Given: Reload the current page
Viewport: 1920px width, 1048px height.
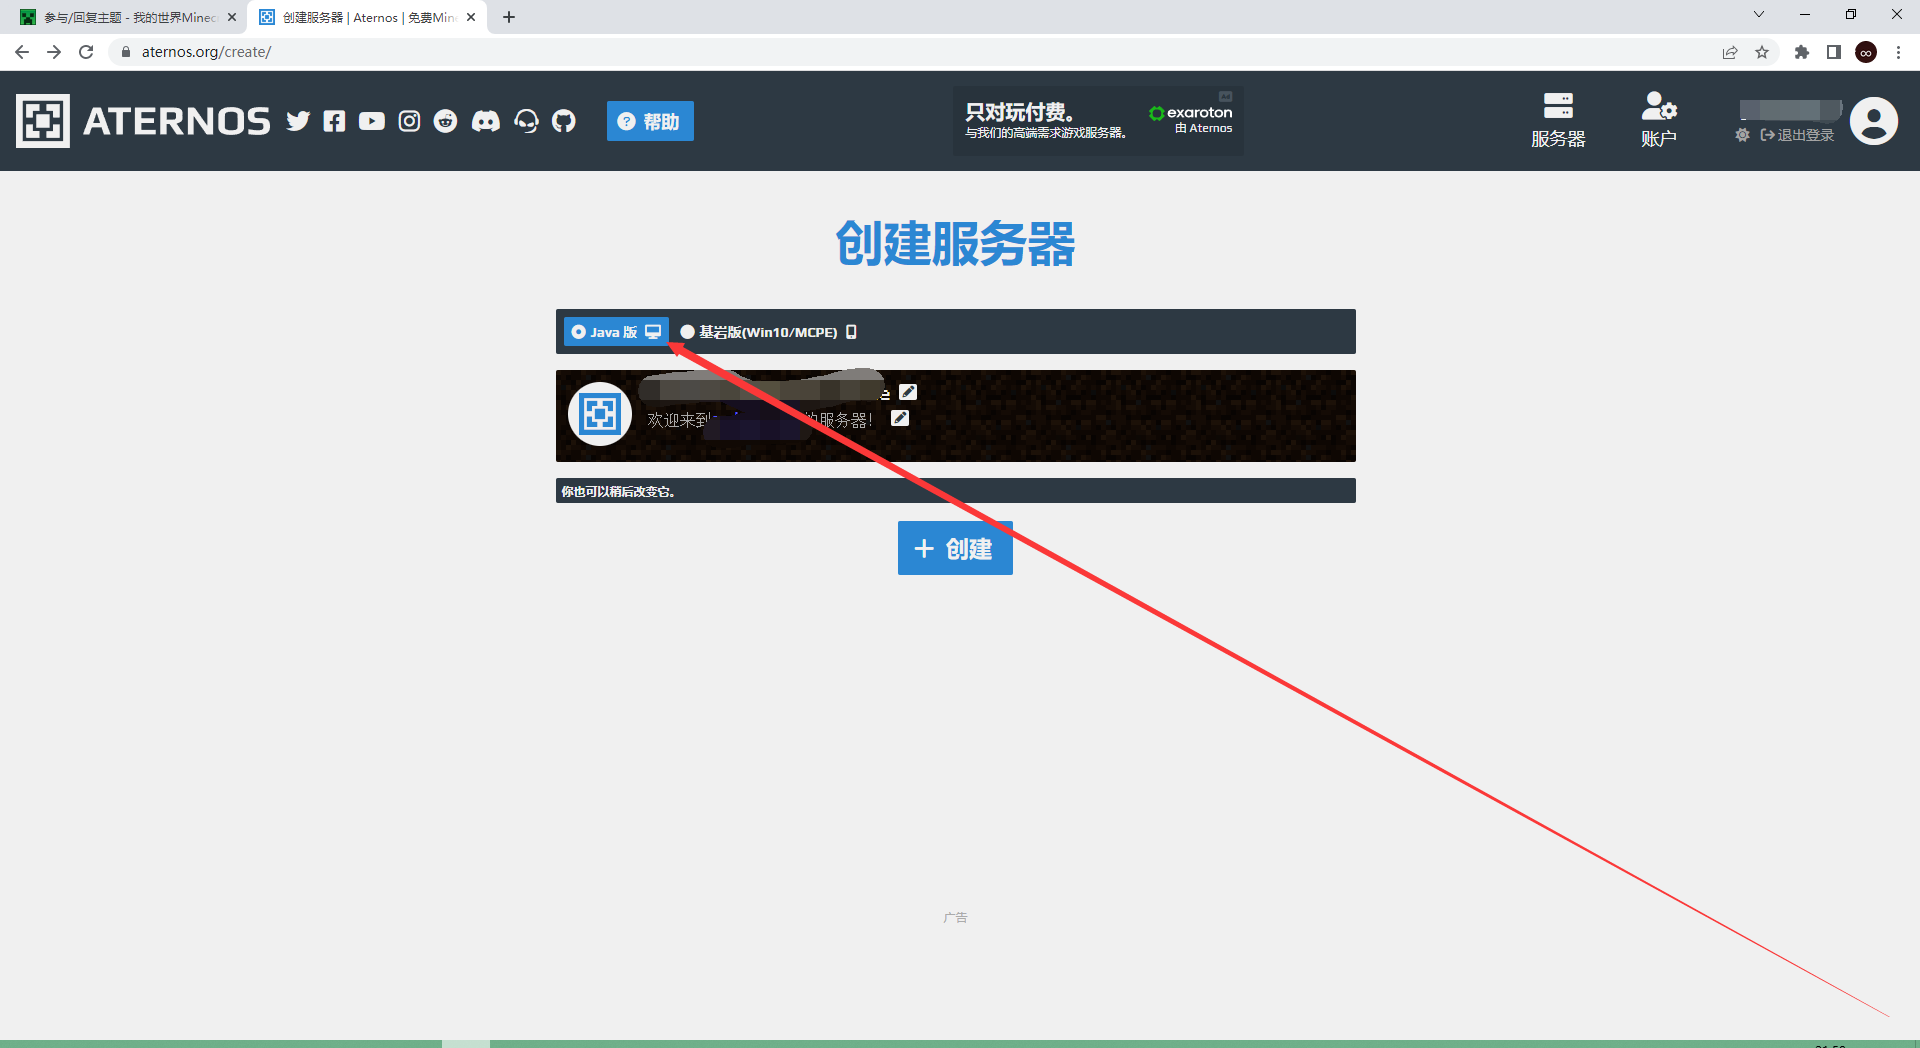Looking at the screenshot, I should point(86,52).
